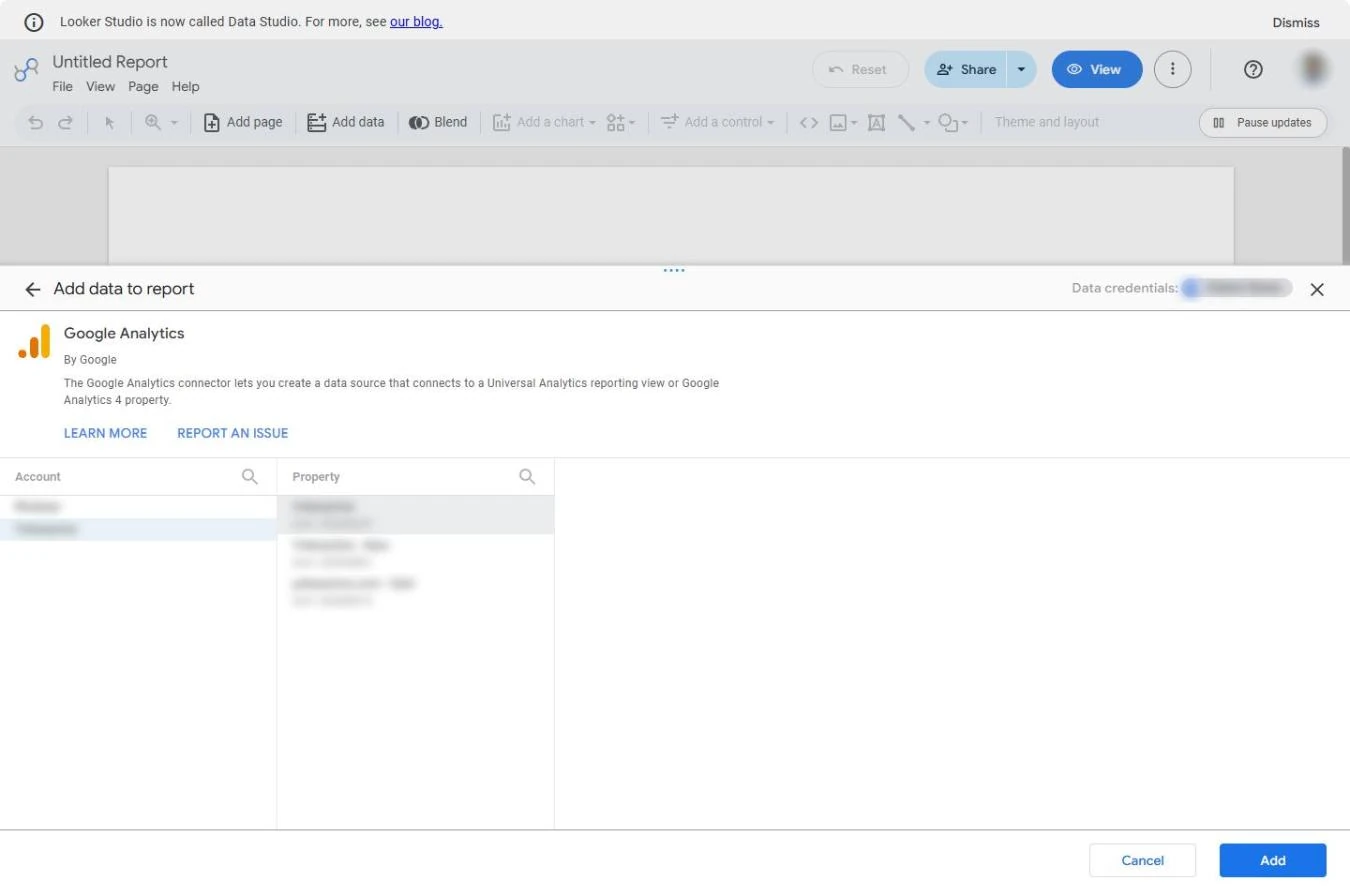Click the View button
Image resolution: width=1350 pixels, height=896 pixels.
[1096, 69]
